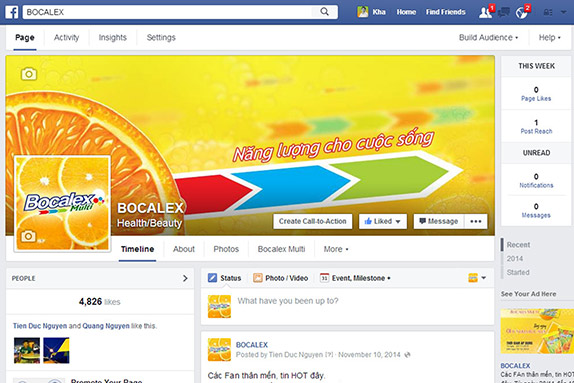Click BOCALEX link under the ad
This screenshot has height=383, width=574.
coord(515,365)
